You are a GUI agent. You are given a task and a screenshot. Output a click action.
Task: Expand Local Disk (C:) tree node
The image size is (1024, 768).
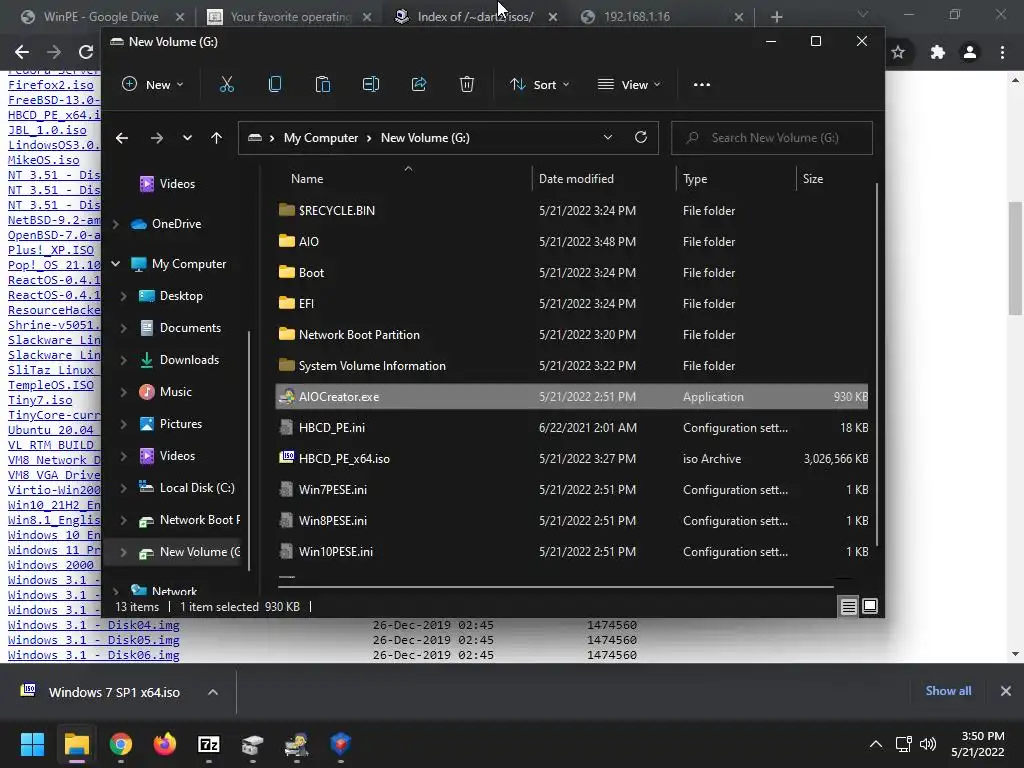tap(123, 488)
